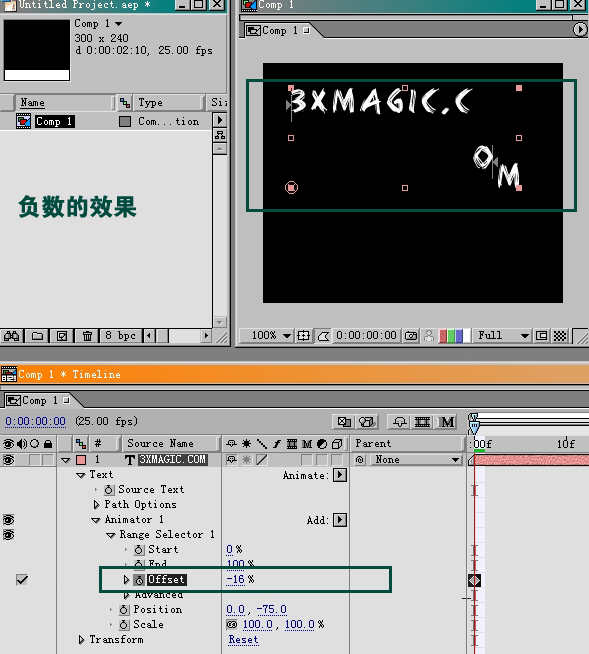The height and width of the screenshot is (654, 589).
Task: Toggle stopwatch for Start property
Action: [x=139, y=550]
